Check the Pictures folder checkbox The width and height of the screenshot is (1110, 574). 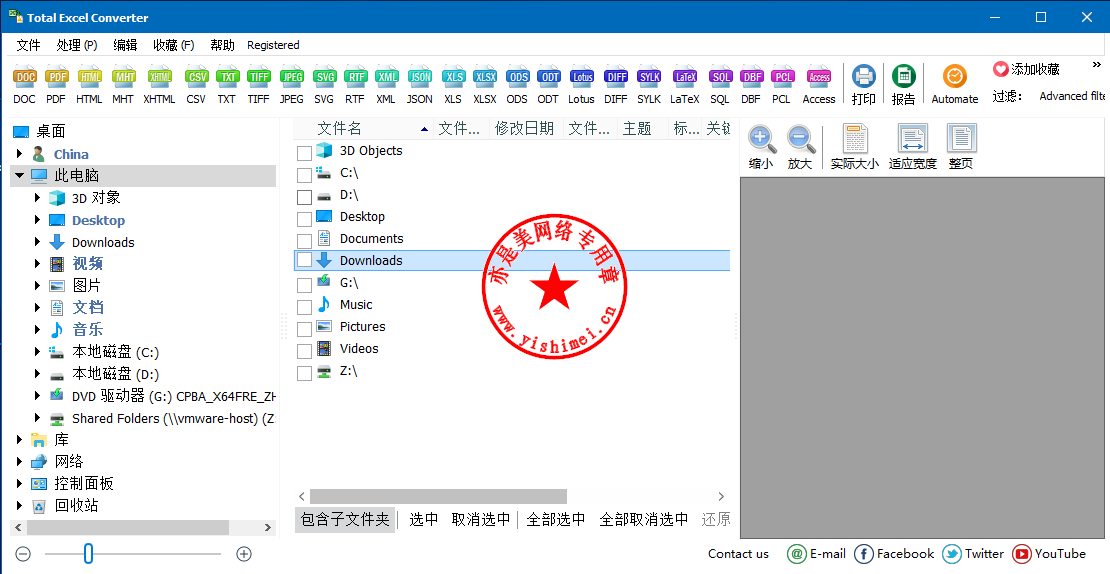coord(304,328)
